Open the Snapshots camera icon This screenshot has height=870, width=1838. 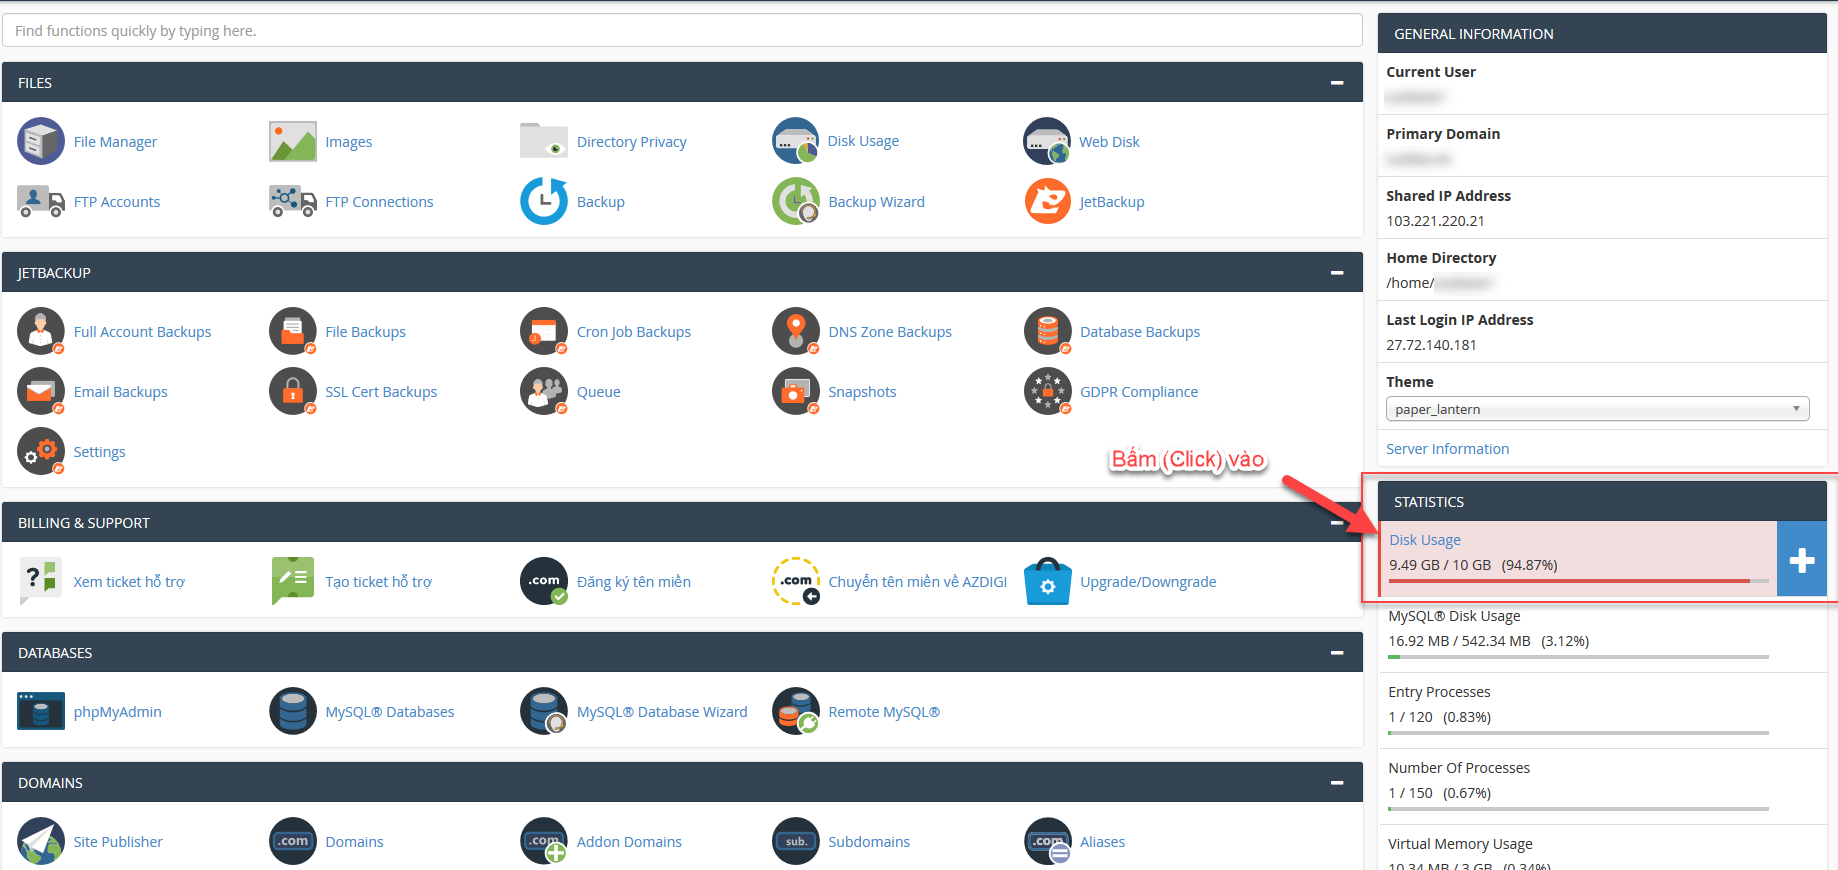coord(796,391)
